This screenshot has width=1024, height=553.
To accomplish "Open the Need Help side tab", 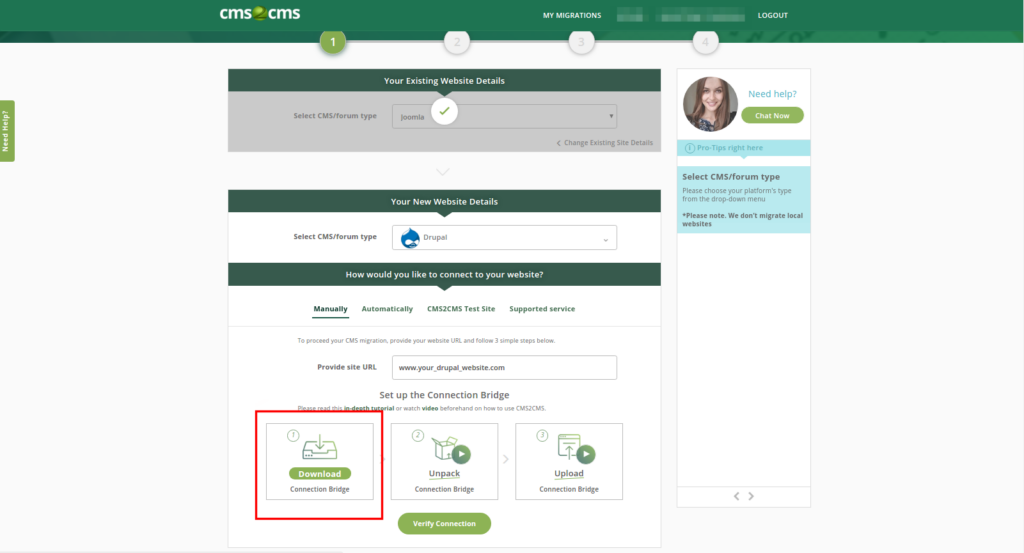I will coord(7,131).
